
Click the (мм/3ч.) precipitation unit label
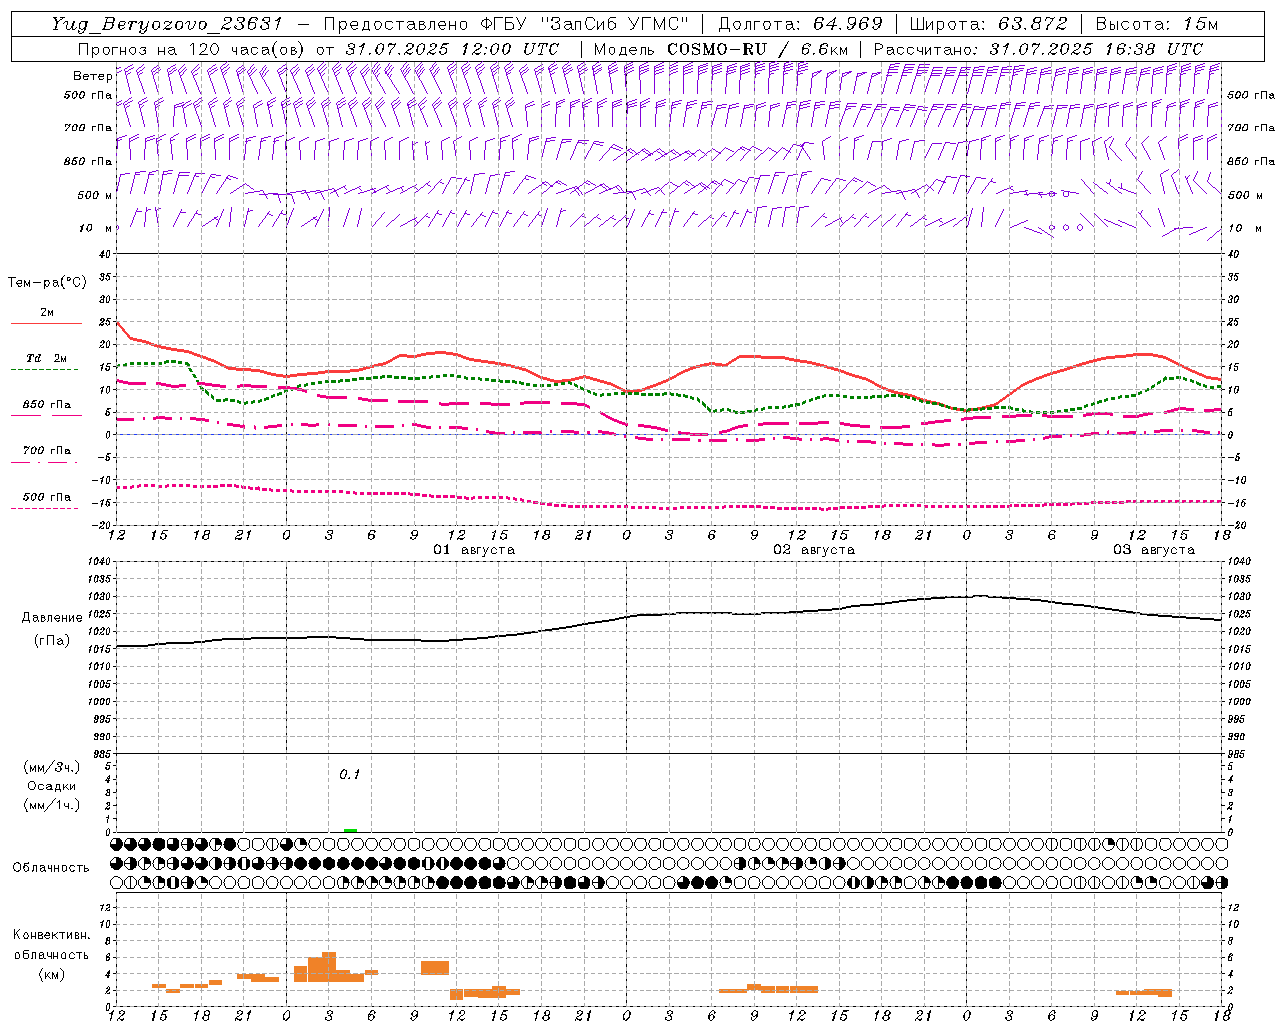coord(52,767)
